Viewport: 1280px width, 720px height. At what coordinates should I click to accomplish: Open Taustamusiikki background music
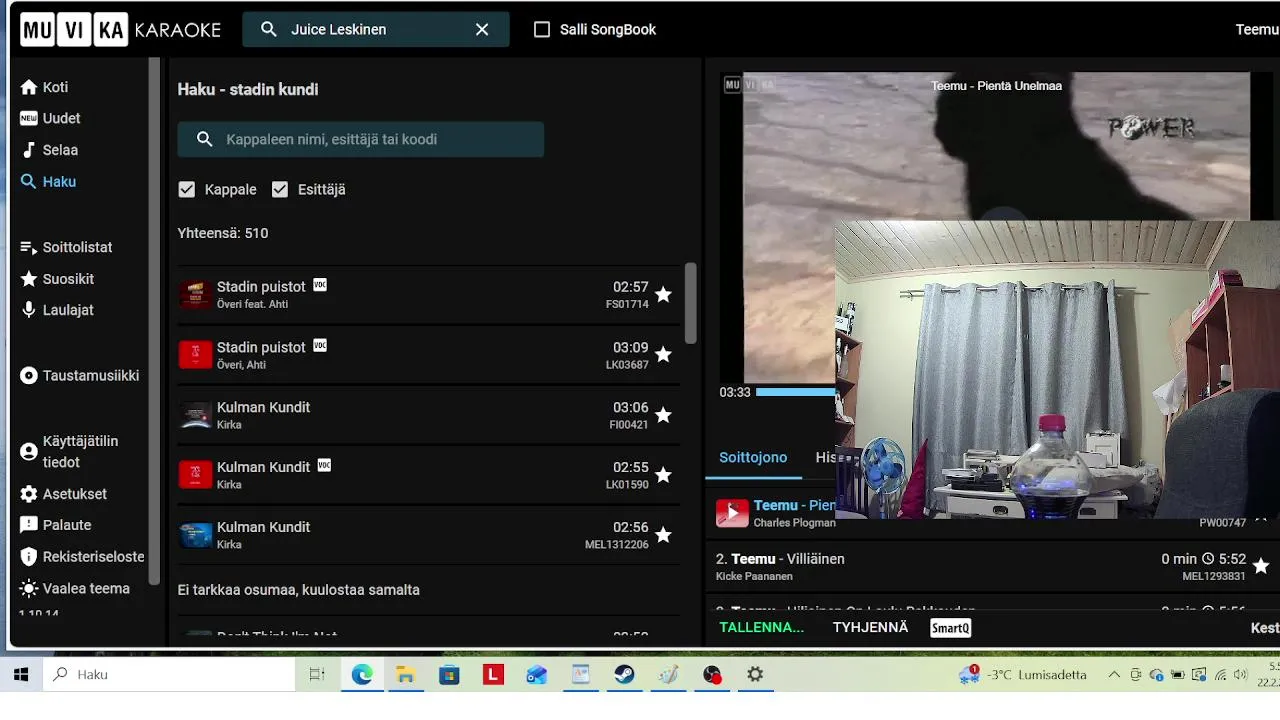[80, 376]
